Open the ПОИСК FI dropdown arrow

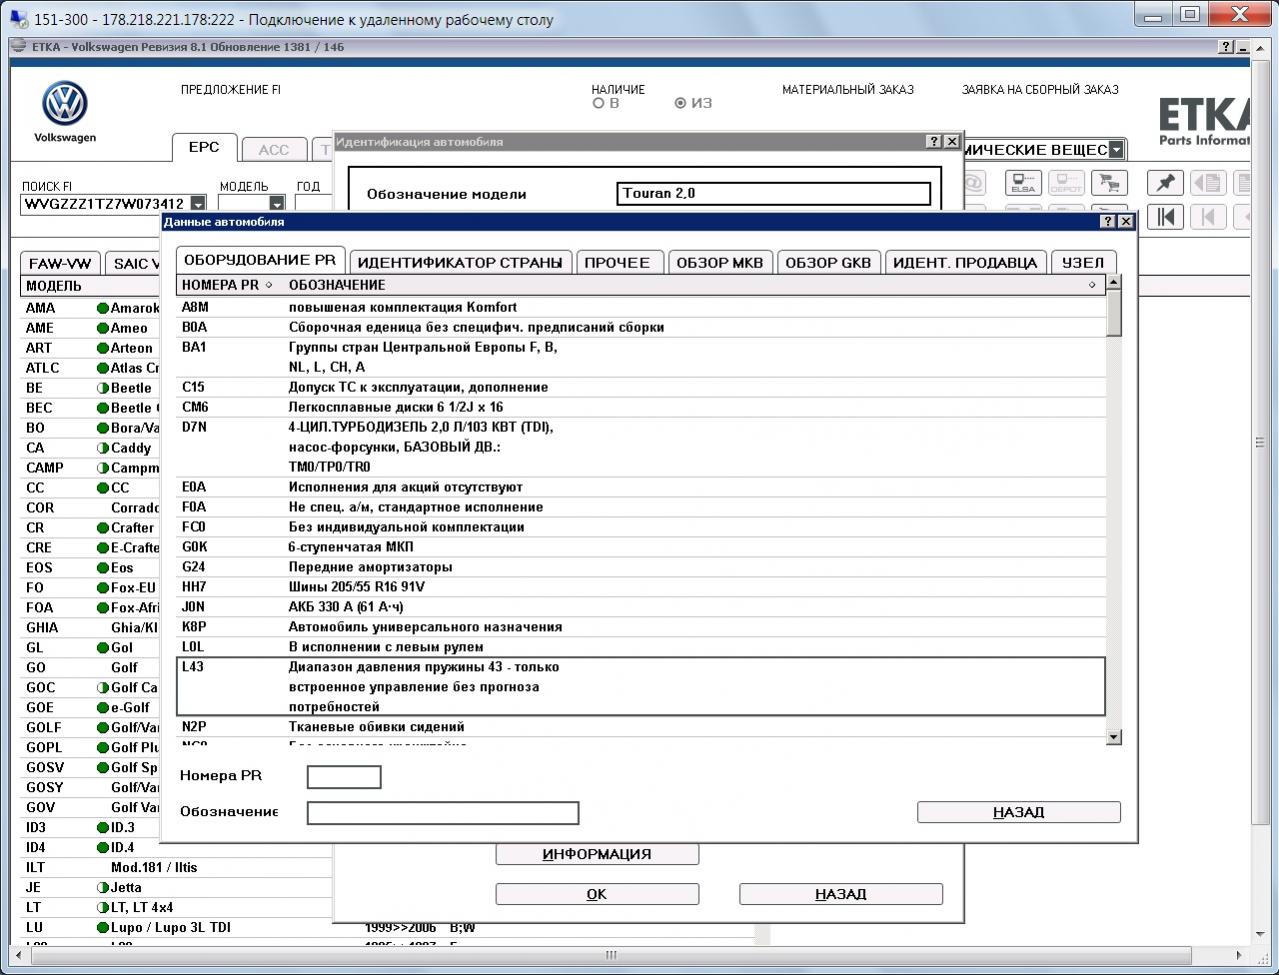pyautogui.click(x=198, y=204)
